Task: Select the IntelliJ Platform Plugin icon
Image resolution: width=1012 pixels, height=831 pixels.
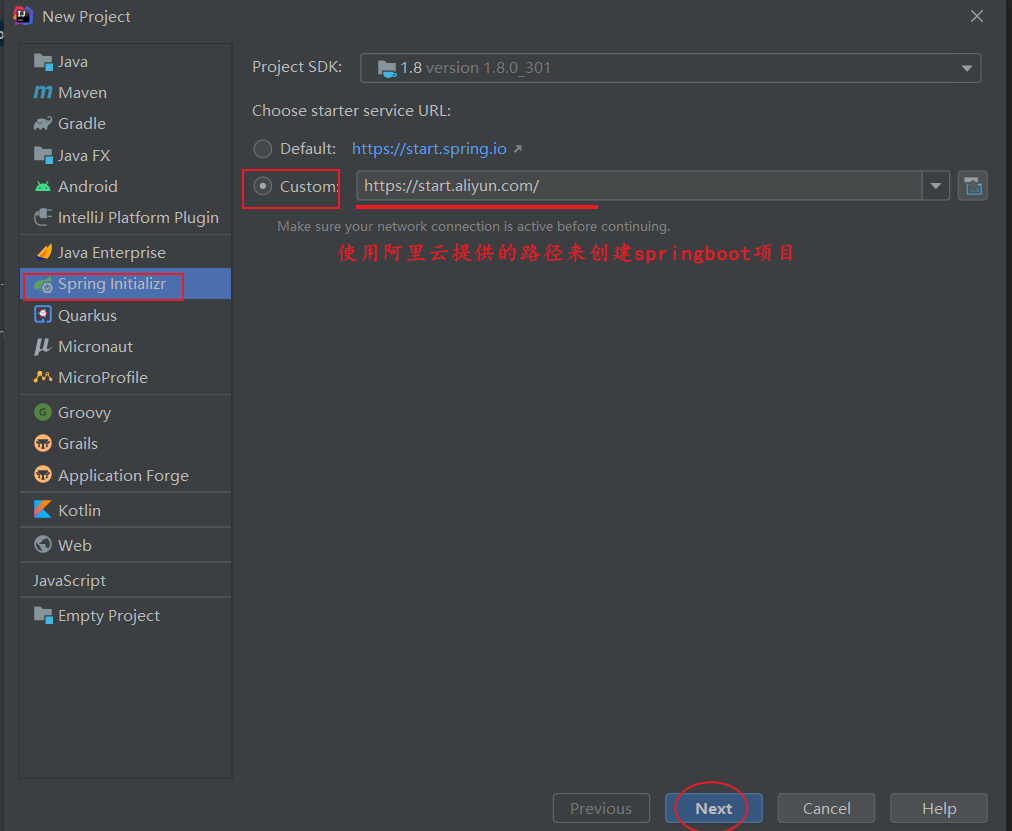Action: click(x=43, y=217)
